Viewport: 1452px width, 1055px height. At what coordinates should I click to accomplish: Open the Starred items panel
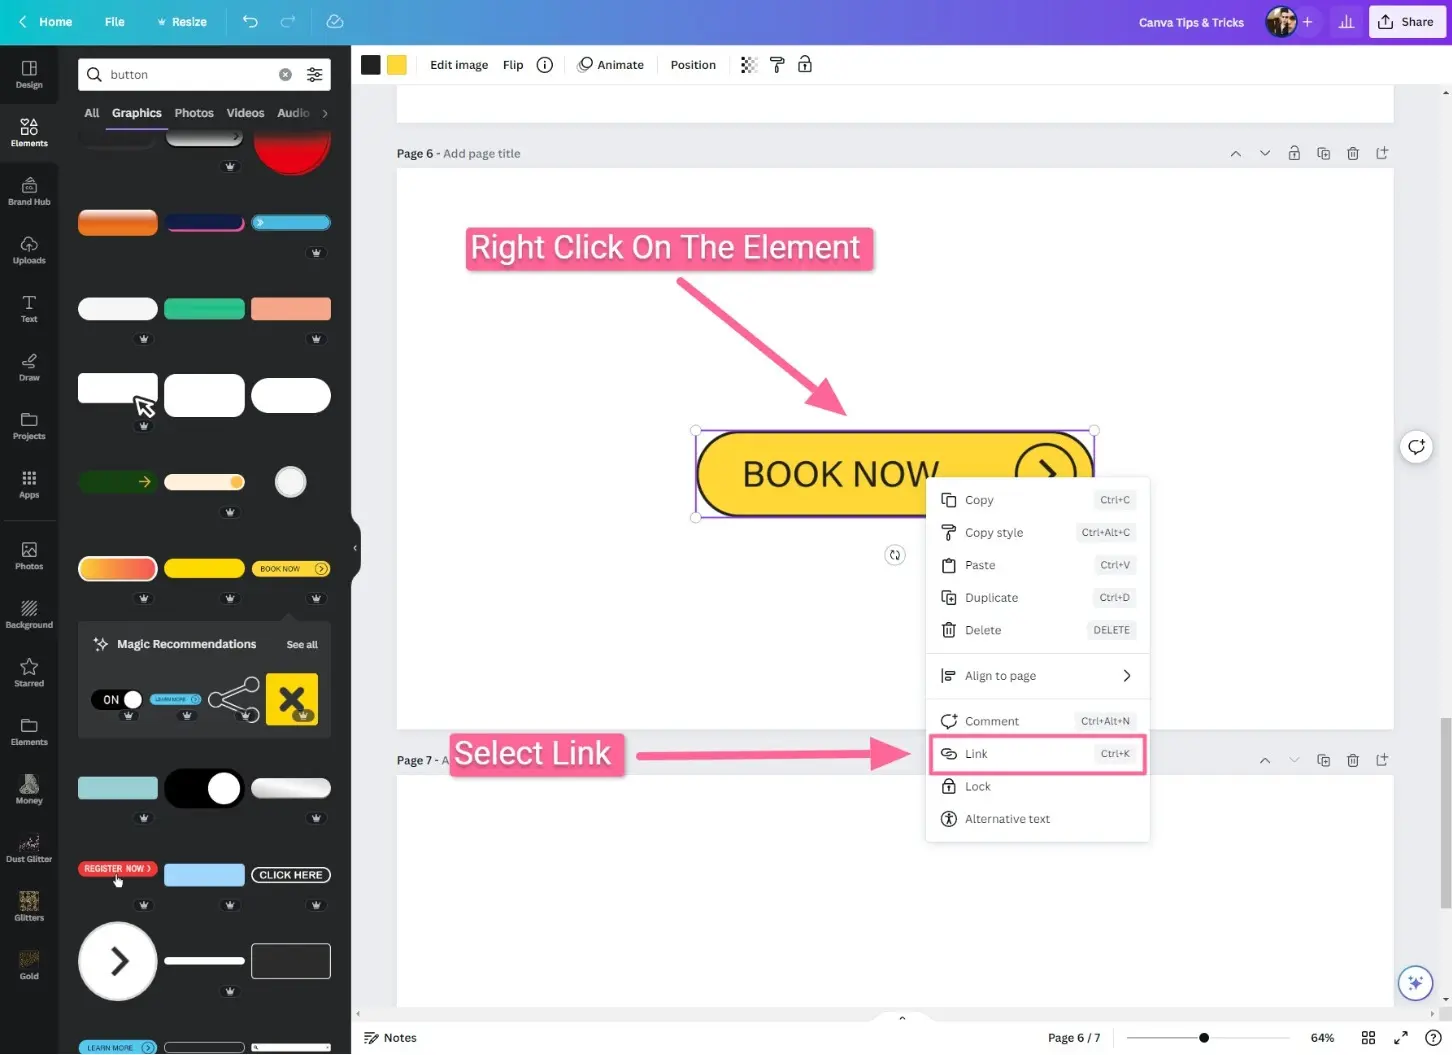tap(29, 672)
